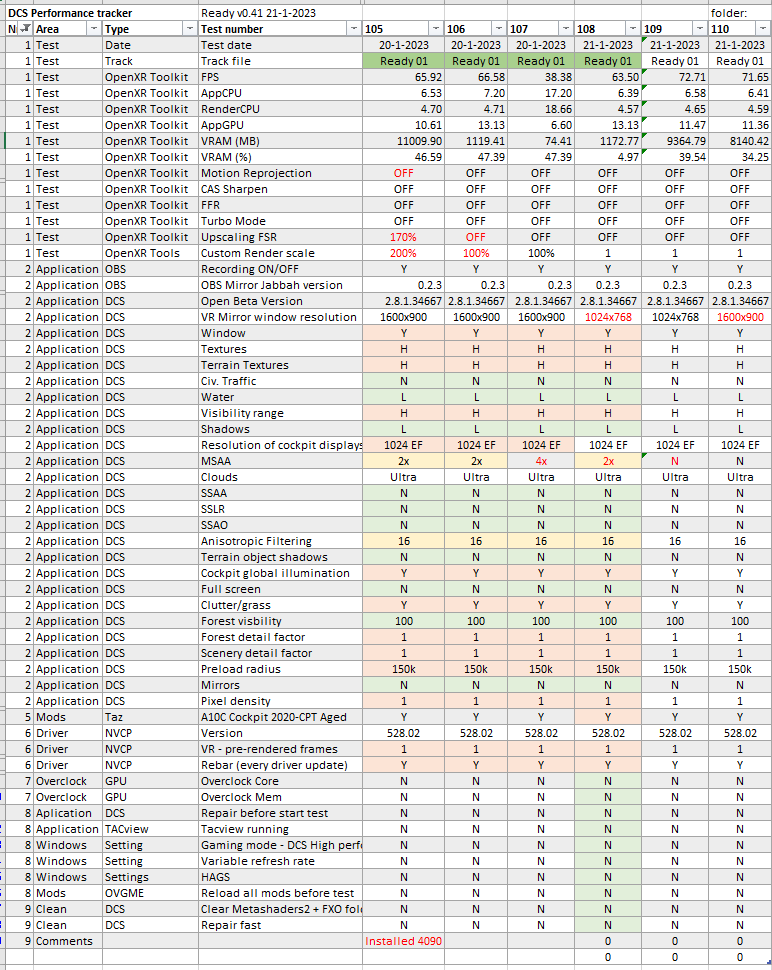Select the 'Open Beta Version' label cell
This screenshot has height=970, width=772.
click(x=280, y=301)
